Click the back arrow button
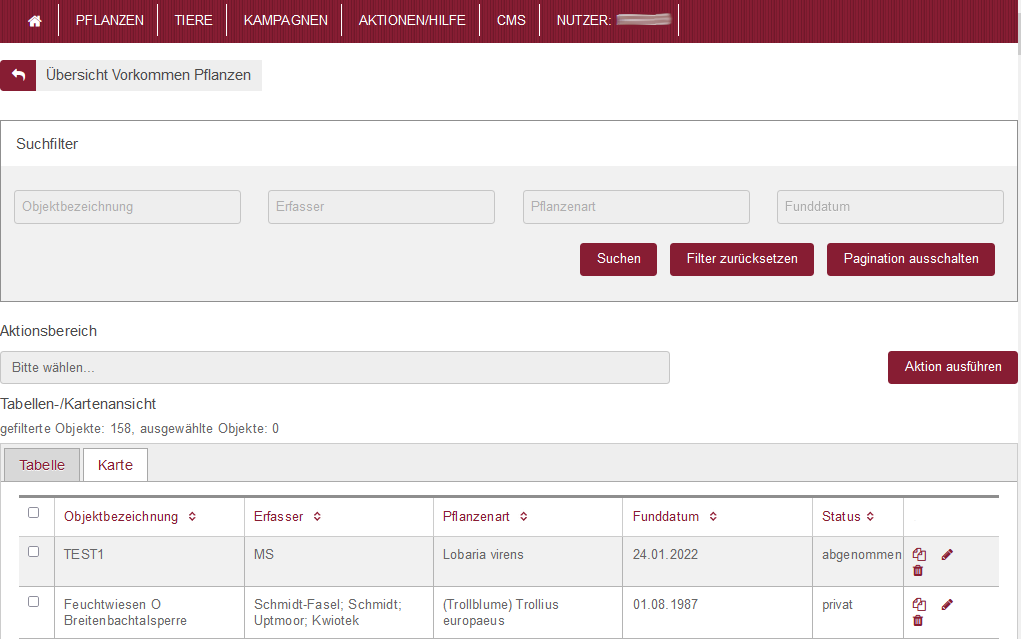Screen dimensions: 1021x639 pyautogui.click(x=18, y=75)
